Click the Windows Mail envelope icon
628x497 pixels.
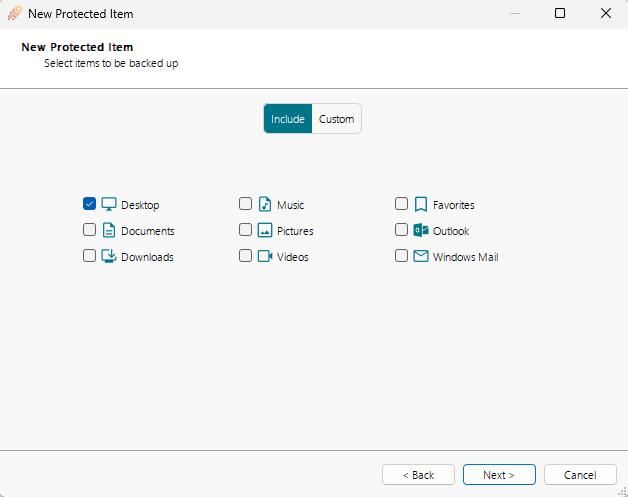[x=421, y=256]
